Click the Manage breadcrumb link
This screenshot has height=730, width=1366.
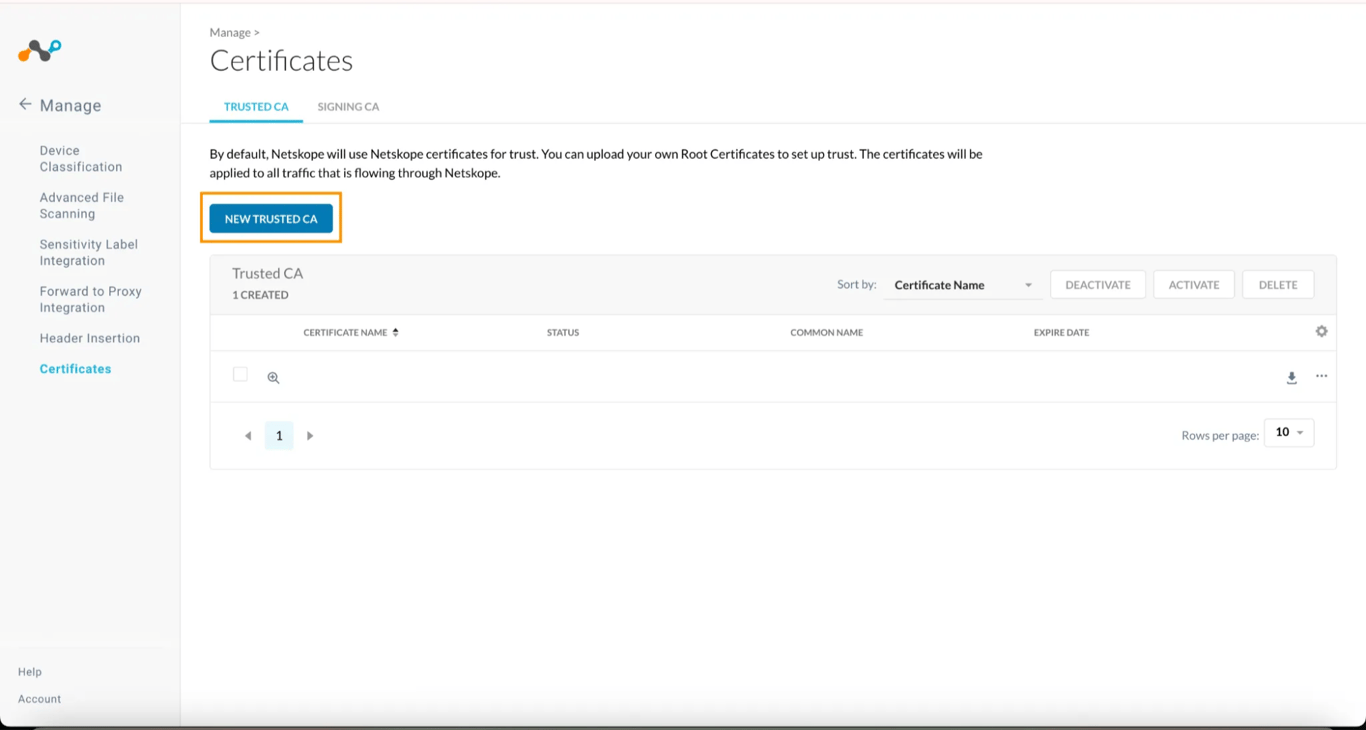click(x=230, y=33)
